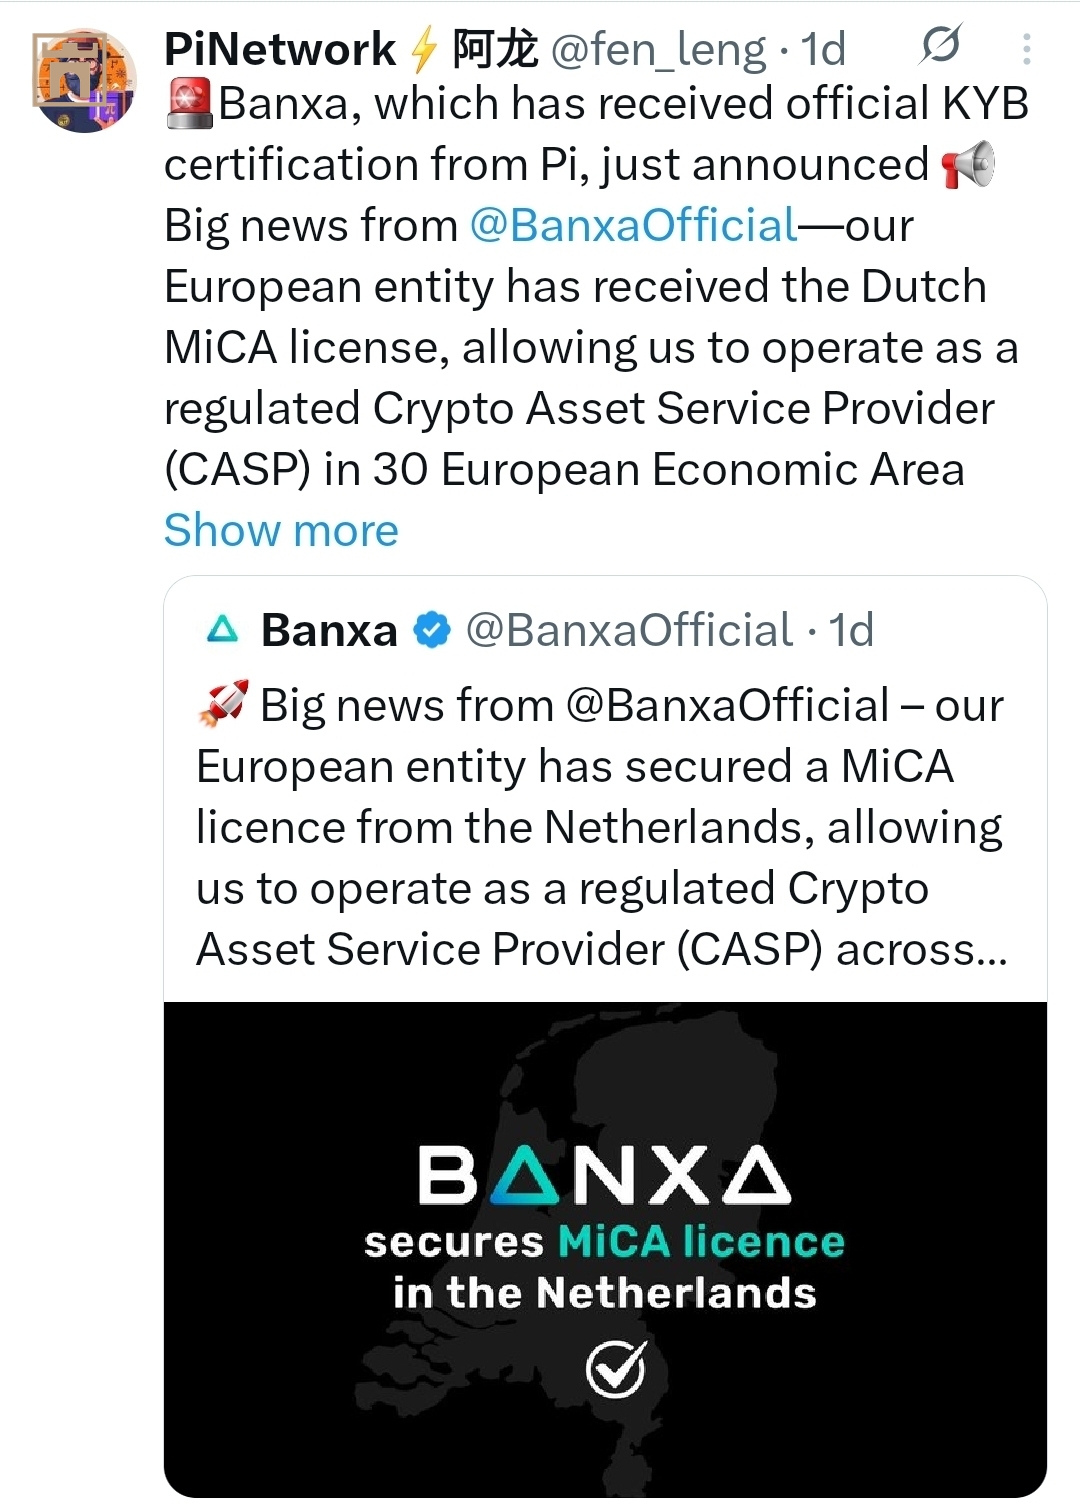Image resolution: width=1080 pixels, height=1504 pixels.
Task: Click the bold Banxa name in quoted tweet
Action: pyautogui.click(x=329, y=630)
